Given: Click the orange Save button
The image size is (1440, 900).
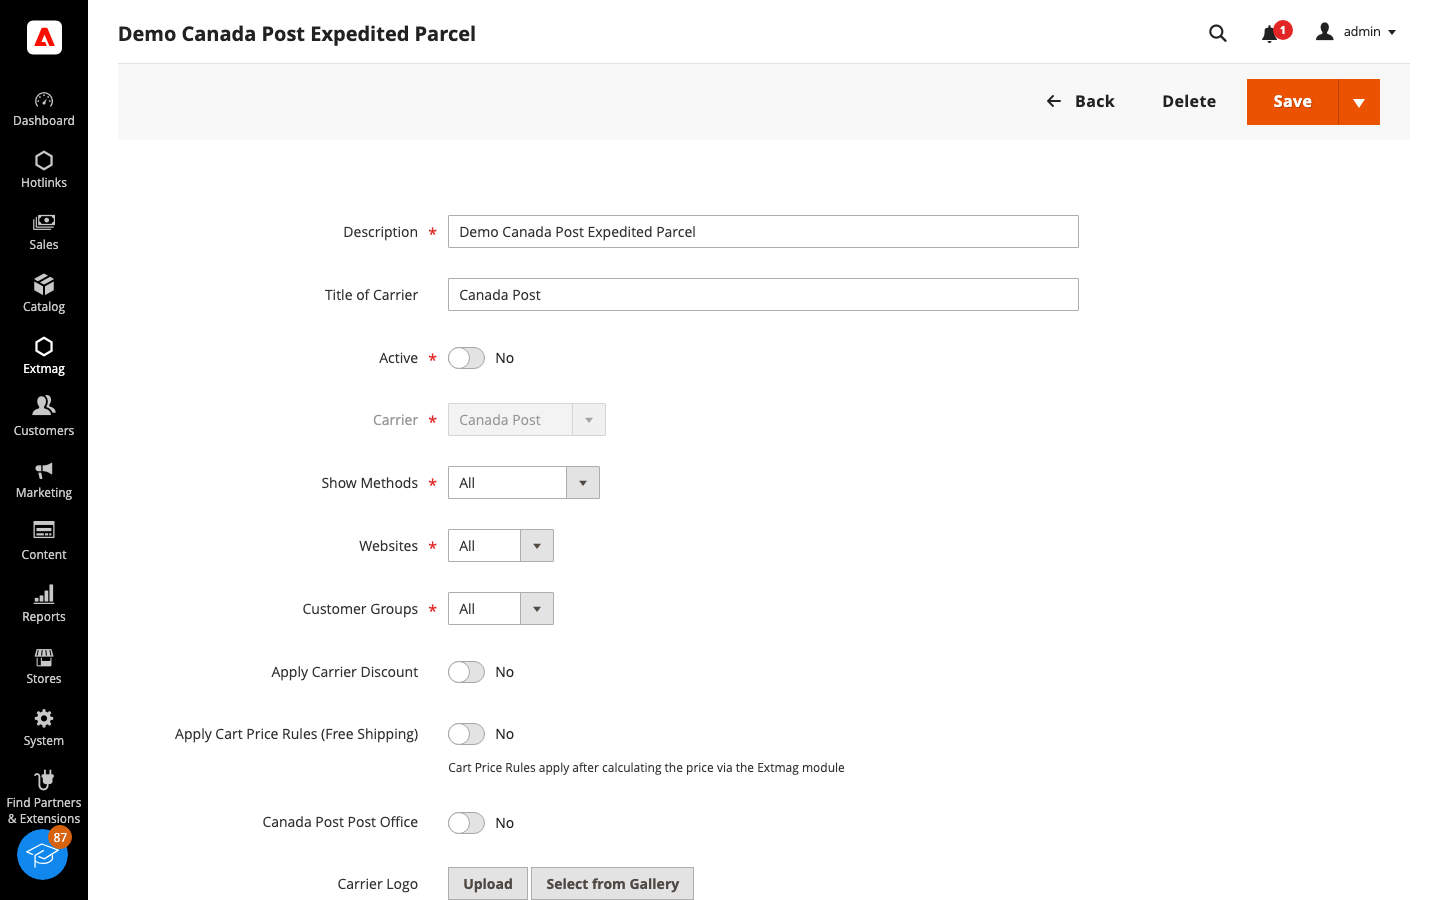Looking at the screenshot, I should pyautogui.click(x=1292, y=102).
